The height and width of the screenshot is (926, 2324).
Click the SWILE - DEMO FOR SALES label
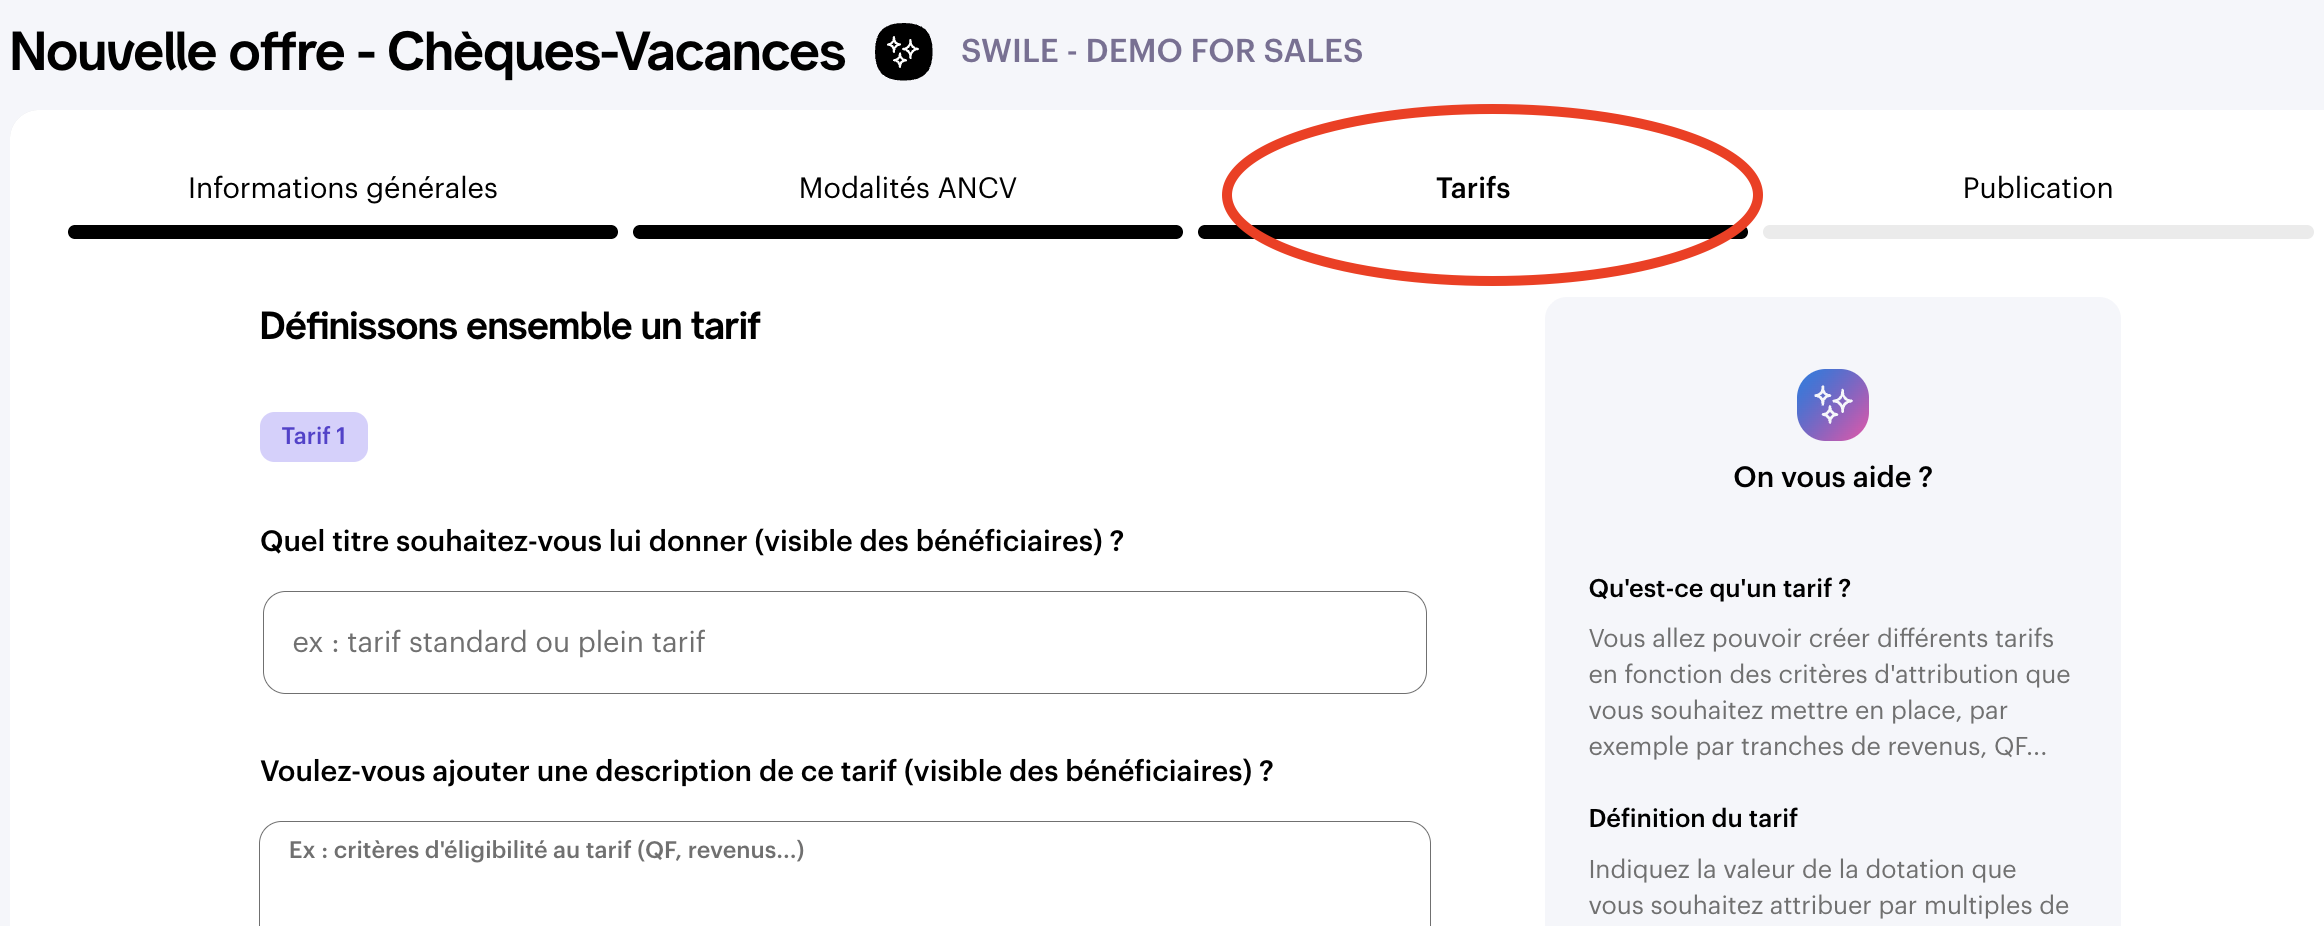tap(1161, 51)
